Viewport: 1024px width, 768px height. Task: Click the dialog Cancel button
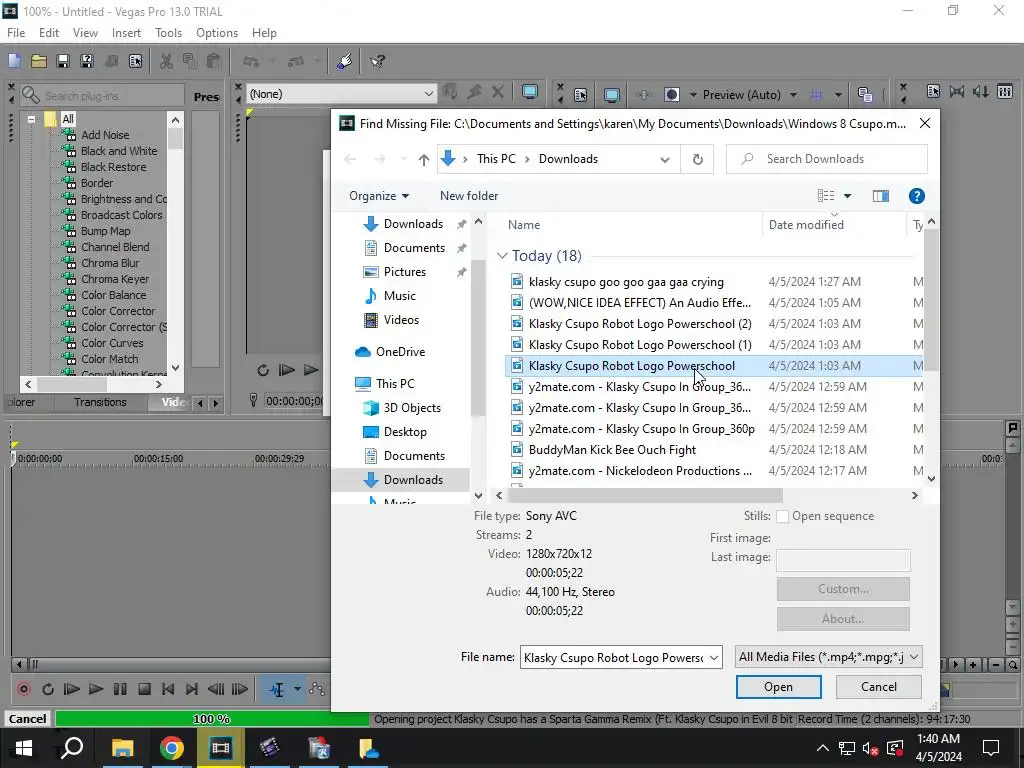(x=878, y=687)
